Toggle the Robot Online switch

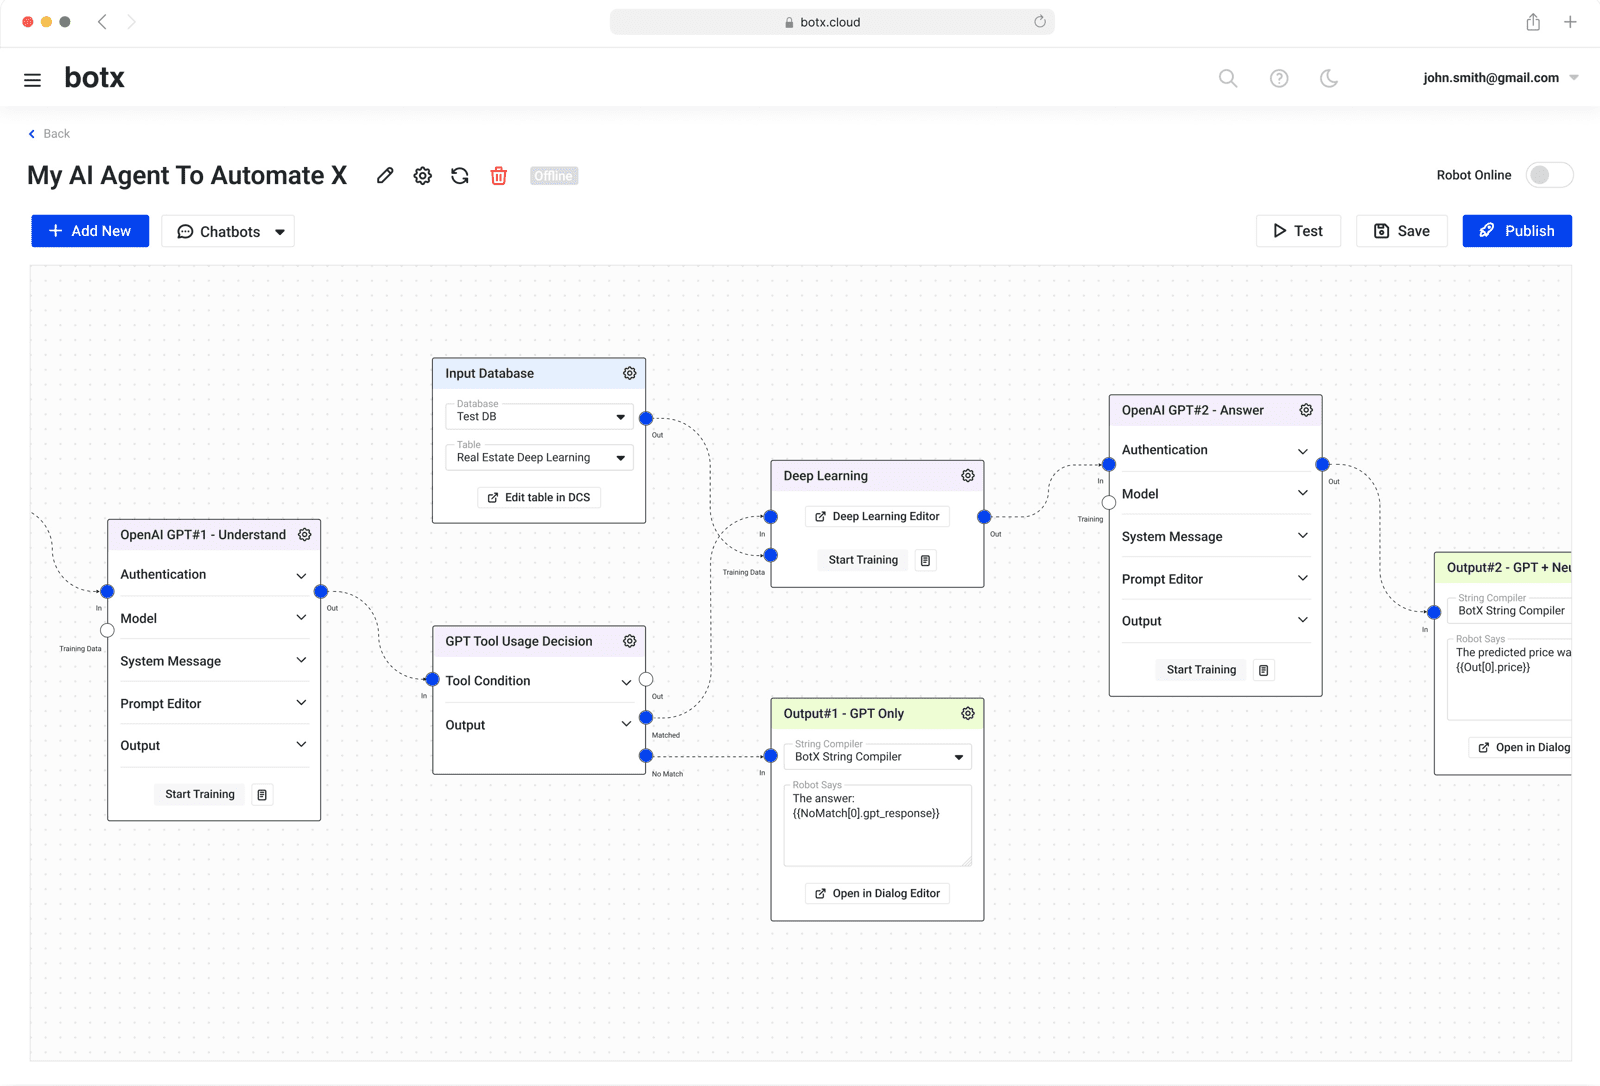click(x=1548, y=175)
